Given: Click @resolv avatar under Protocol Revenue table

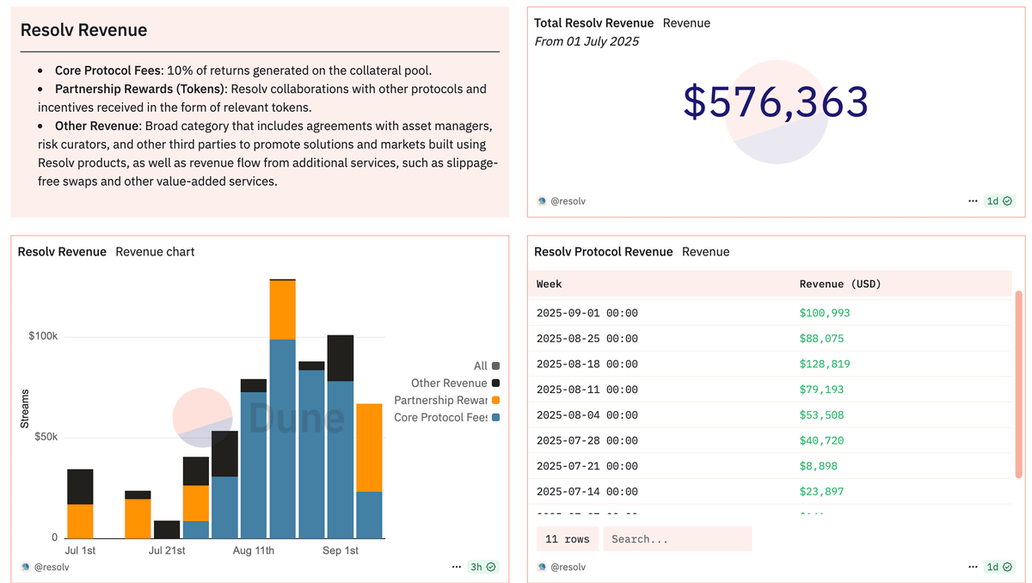Looking at the screenshot, I should click(542, 567).
